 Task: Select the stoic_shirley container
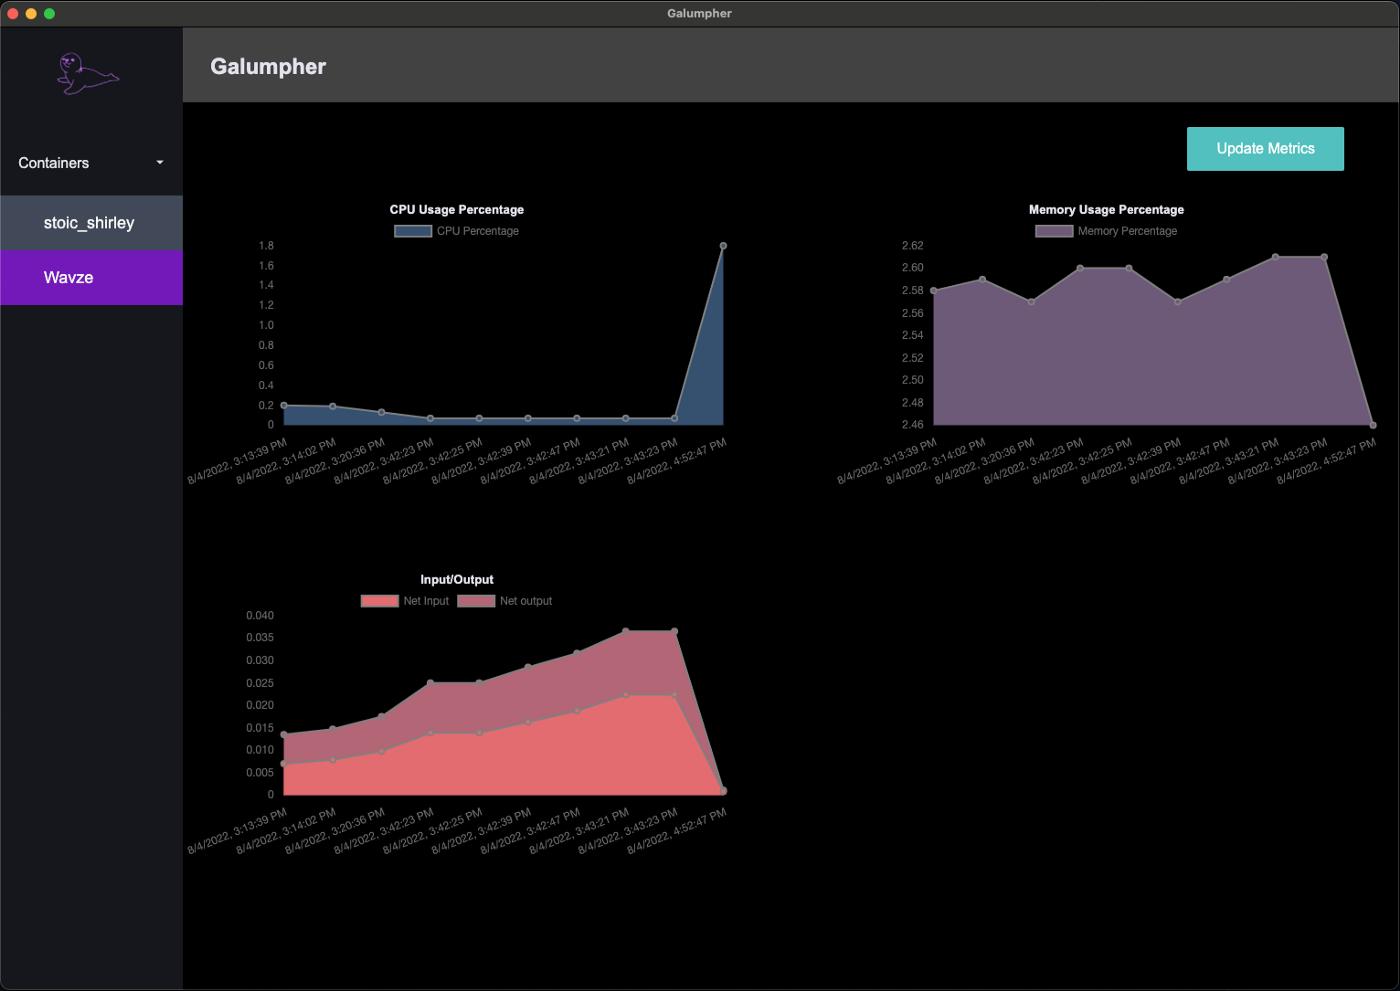tap(90, 223)
